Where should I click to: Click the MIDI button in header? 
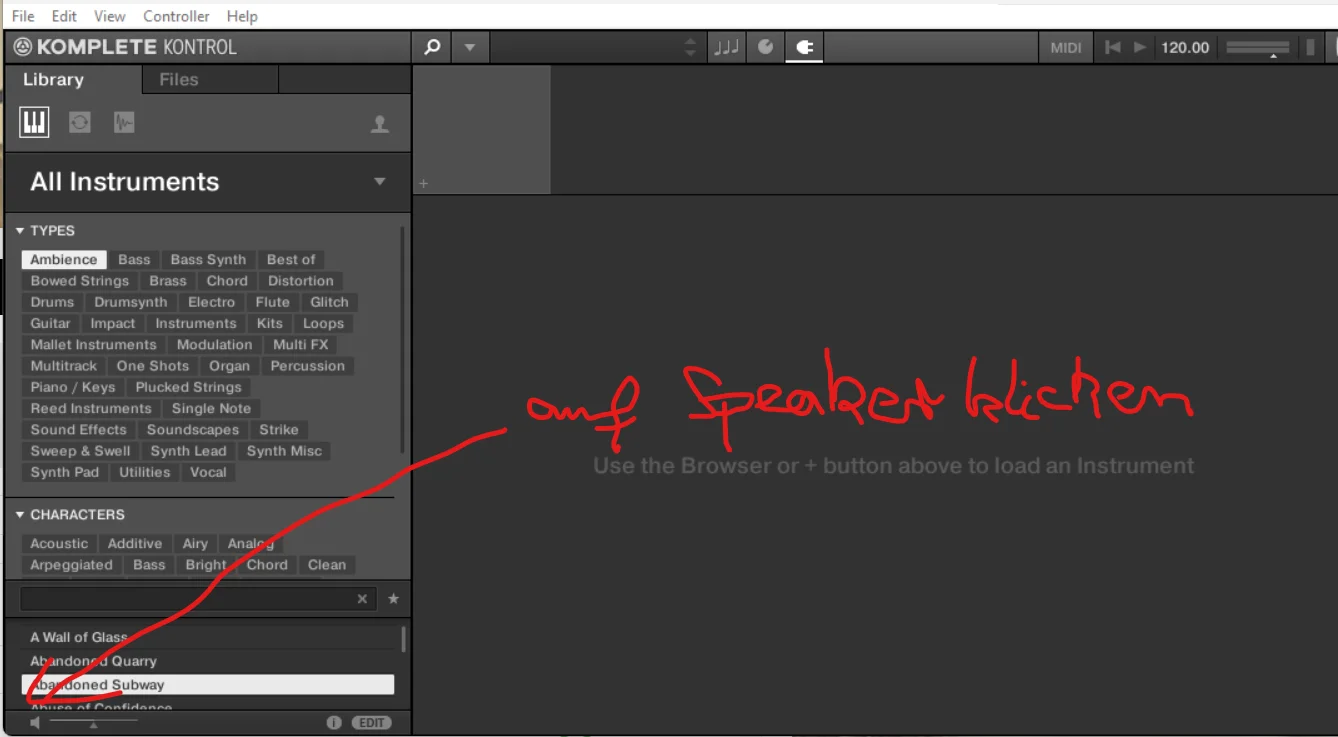[1066, 47]
